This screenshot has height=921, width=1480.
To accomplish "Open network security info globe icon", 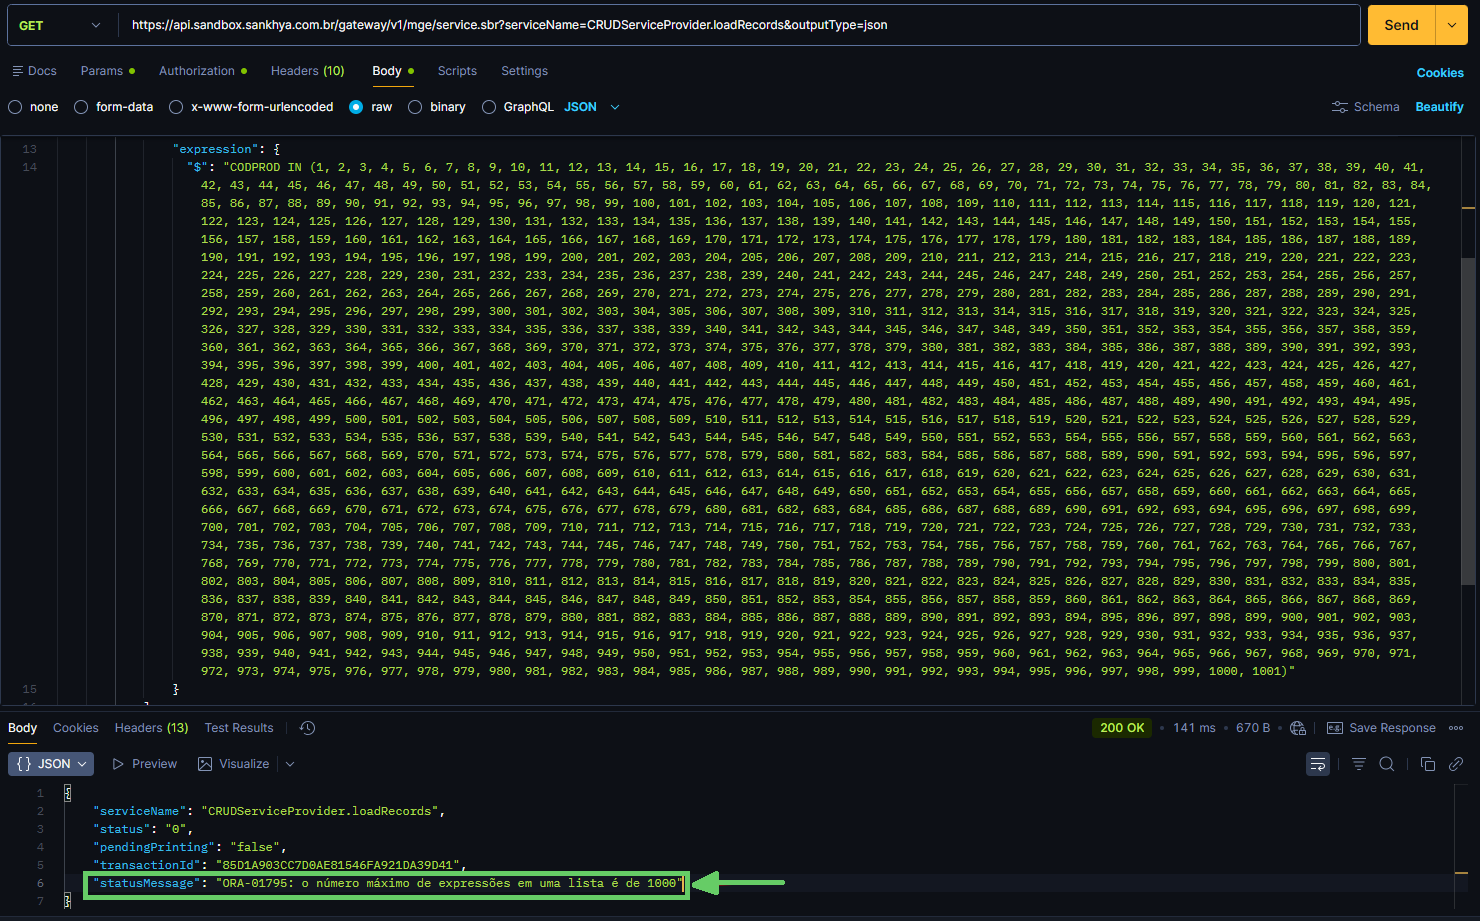I will coord(1298,728).
